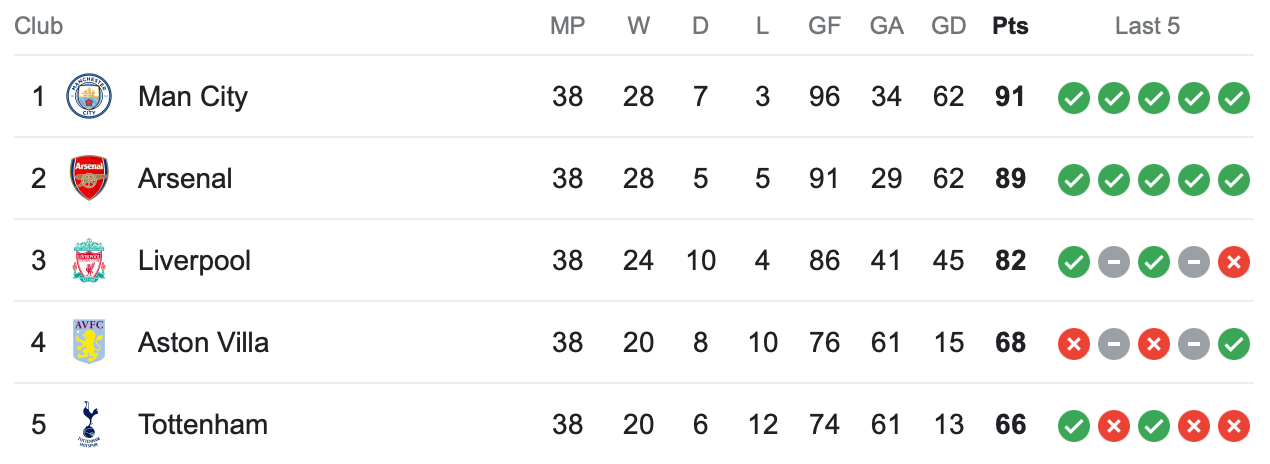This screenshot has height=464, width=1270.
Task: Click the Club column header
Action: (38, 26)
